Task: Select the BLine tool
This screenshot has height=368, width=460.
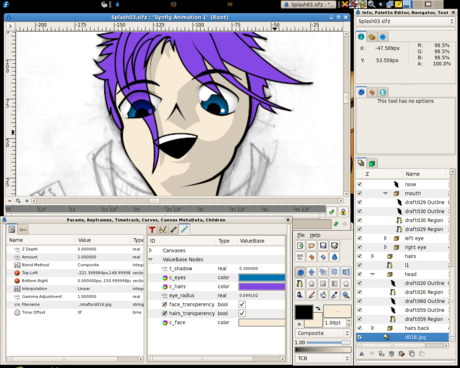Action: pyautogui.click(x=300, y=284)
